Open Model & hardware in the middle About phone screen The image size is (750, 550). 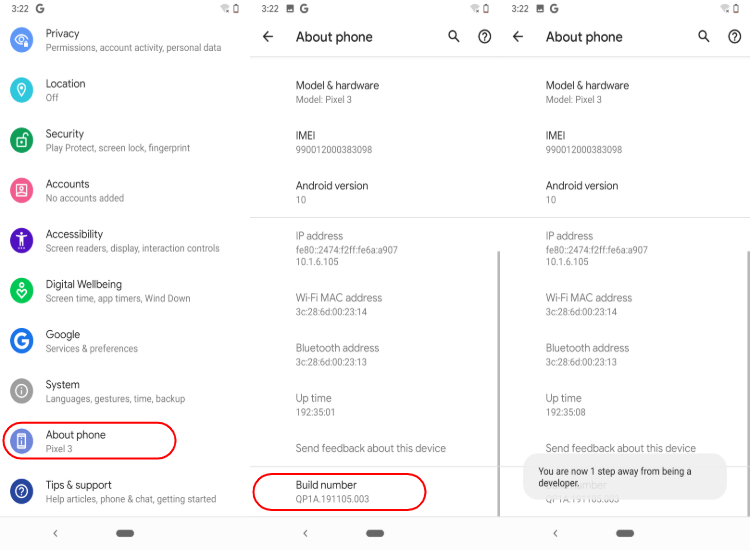(x=374, y=92)
